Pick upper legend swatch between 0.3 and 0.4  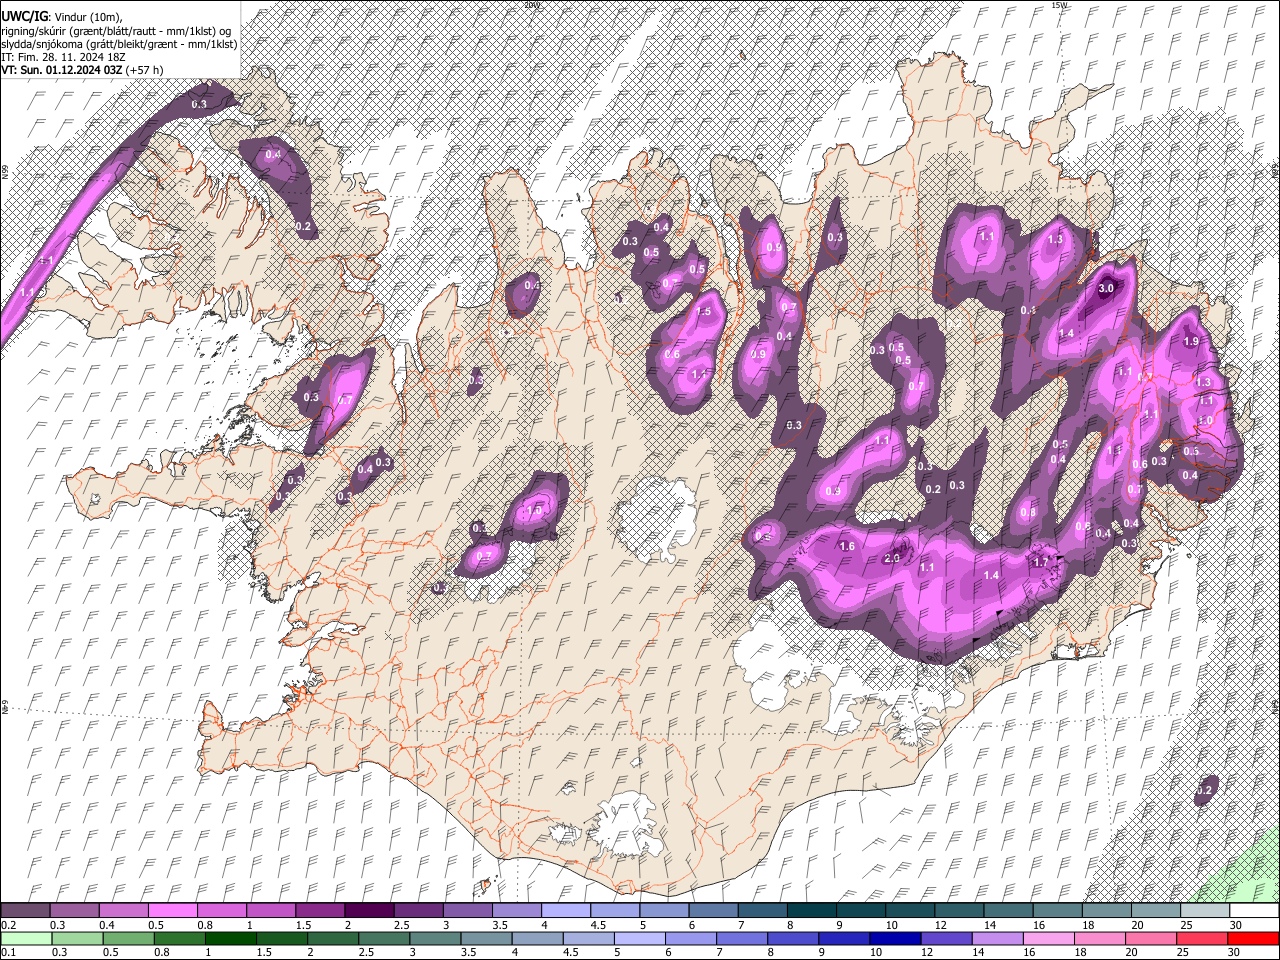tap(74, 910)
